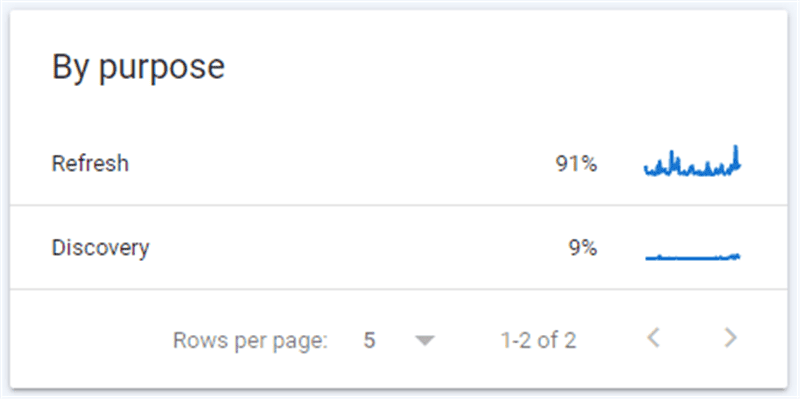Click the tall spike at the Refresh sparkline's end
Image resolution: width=800 pixels, height=399 pixels.
[x=736, y=155]
